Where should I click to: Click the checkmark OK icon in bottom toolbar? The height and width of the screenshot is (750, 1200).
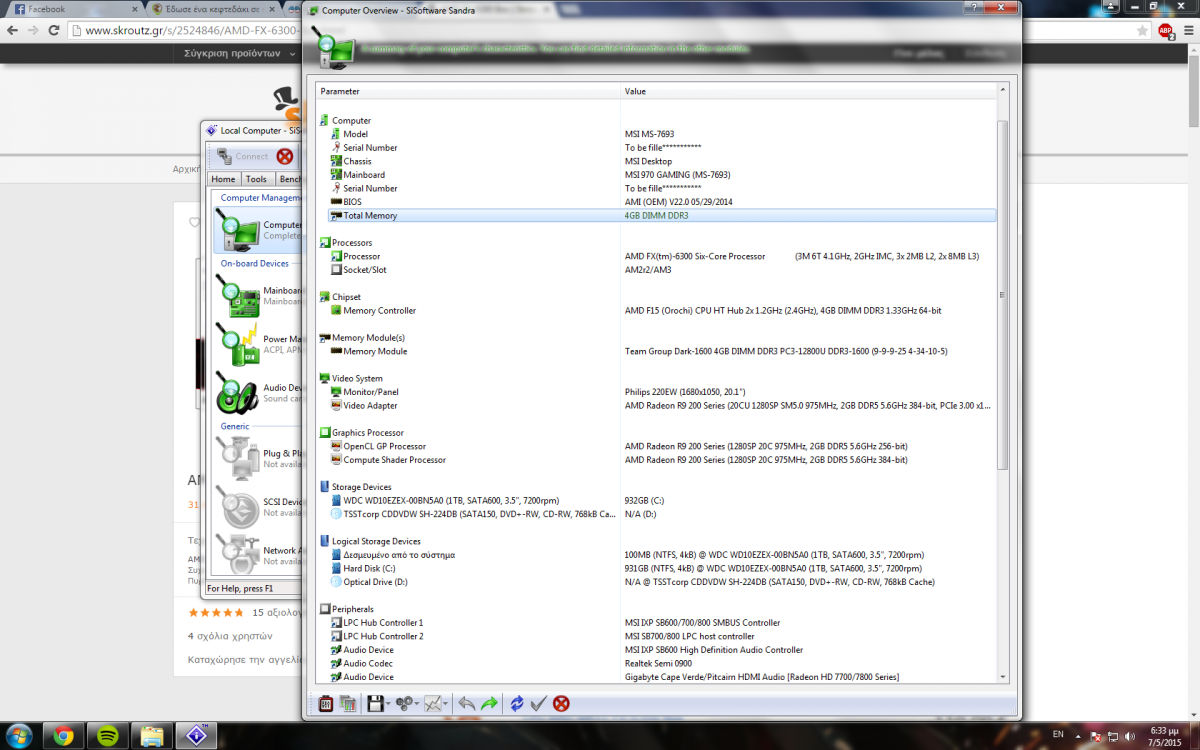(x=538, y=704)
